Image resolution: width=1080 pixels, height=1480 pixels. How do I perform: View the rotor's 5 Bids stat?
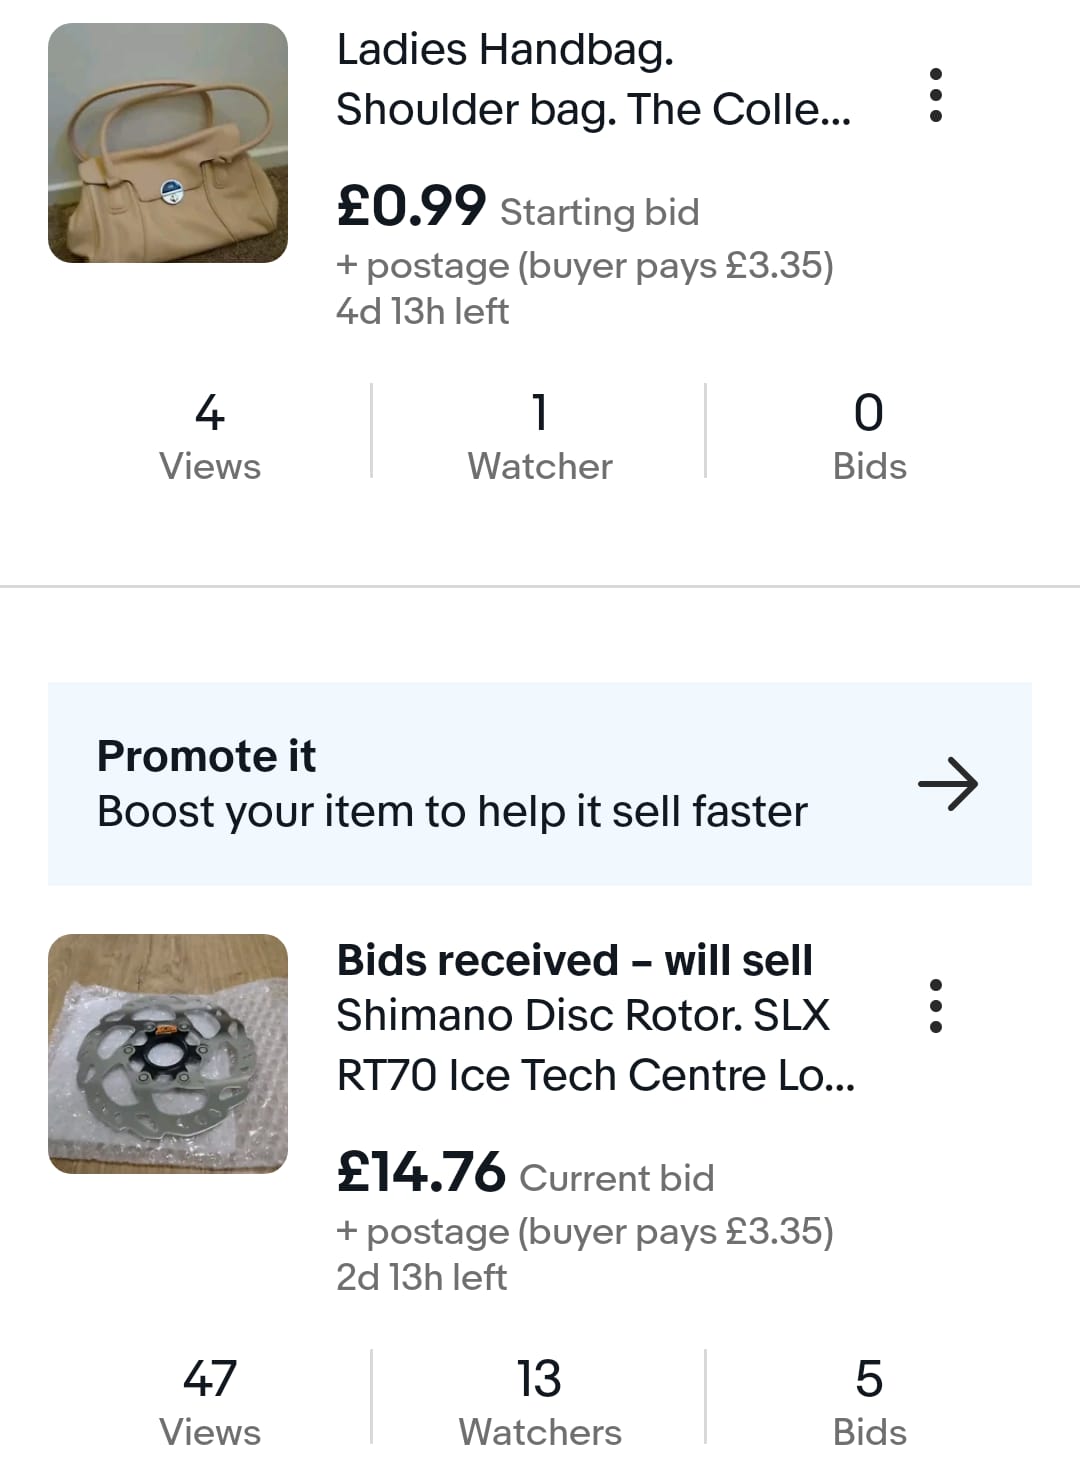click(869, 1403)
